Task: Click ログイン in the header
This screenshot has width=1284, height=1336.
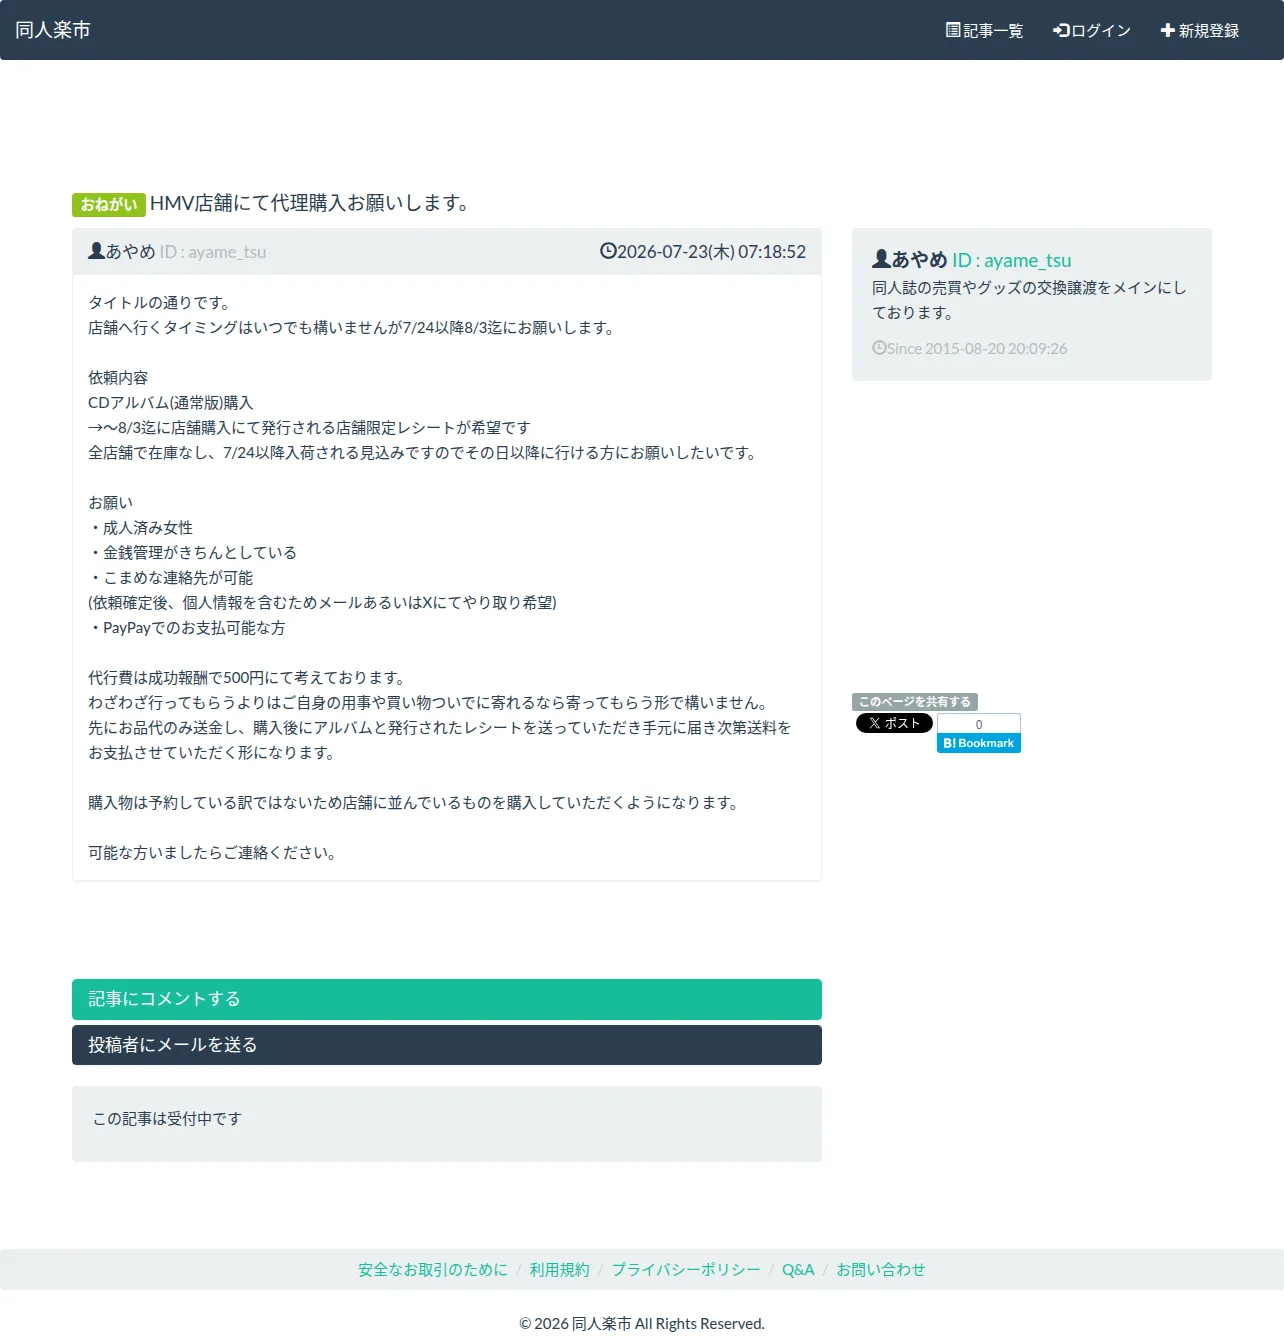Action: pos(1092,30)
